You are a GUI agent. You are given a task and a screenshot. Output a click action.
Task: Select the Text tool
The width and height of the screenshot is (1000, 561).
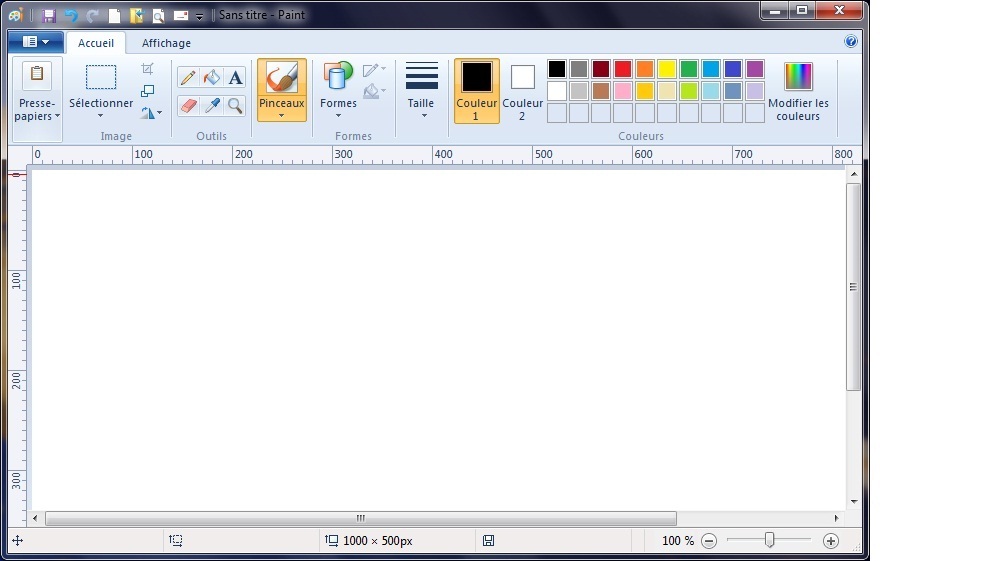point(235,78)
